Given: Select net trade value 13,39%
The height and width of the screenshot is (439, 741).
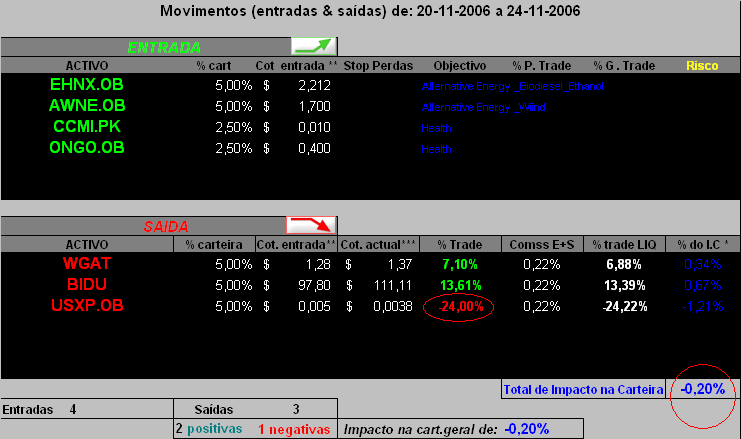Looking at the screenshot, I should coord(625,285).
